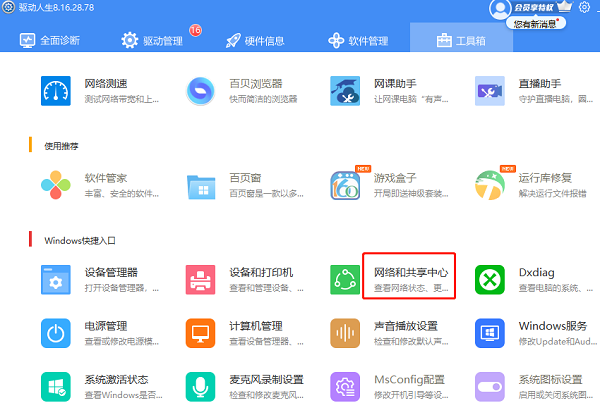The image size is (600, 415).
Task: Click the 软件管家 colorful petal icon
Action: 55,185
